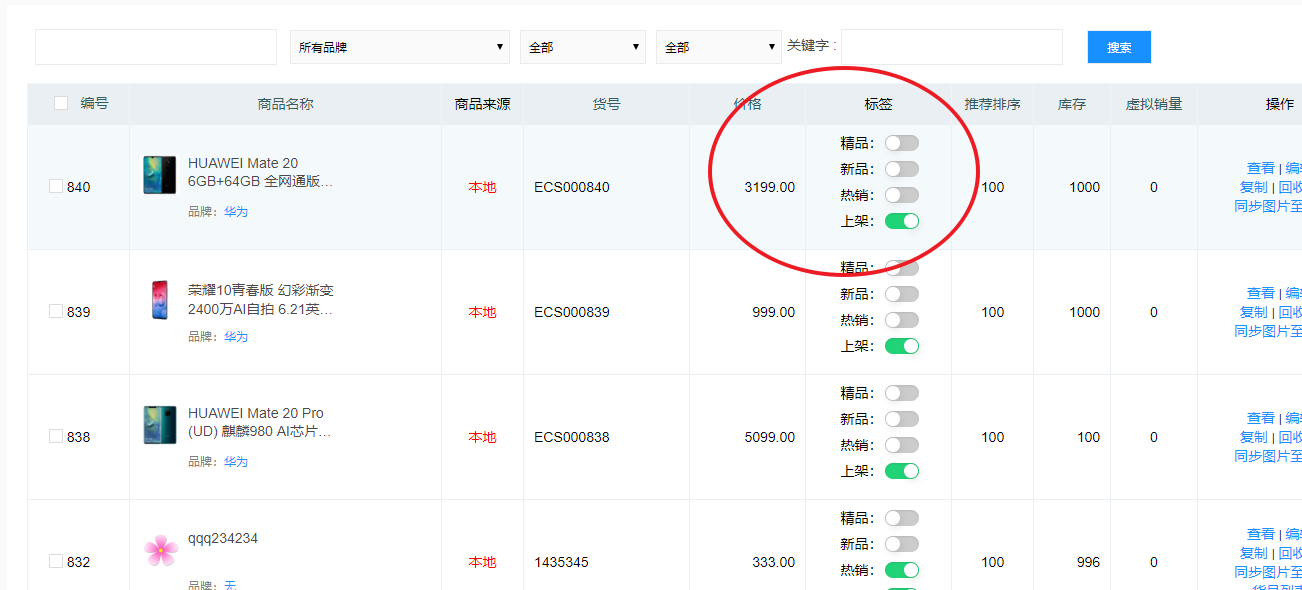This screenshot has width=1302, height=590.
Task: Click the 推荐排序 column header
Action: (x=992, y=104)
